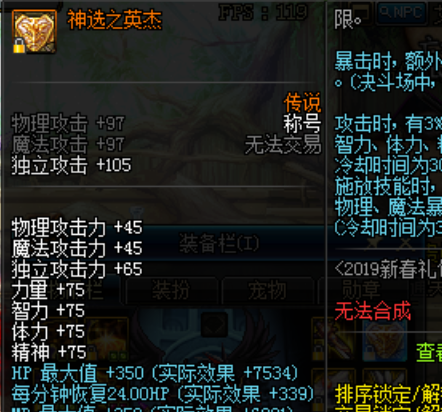Click the green 查看 option
The width and height of the screenshot is (442, 412).
pos(429,353)
